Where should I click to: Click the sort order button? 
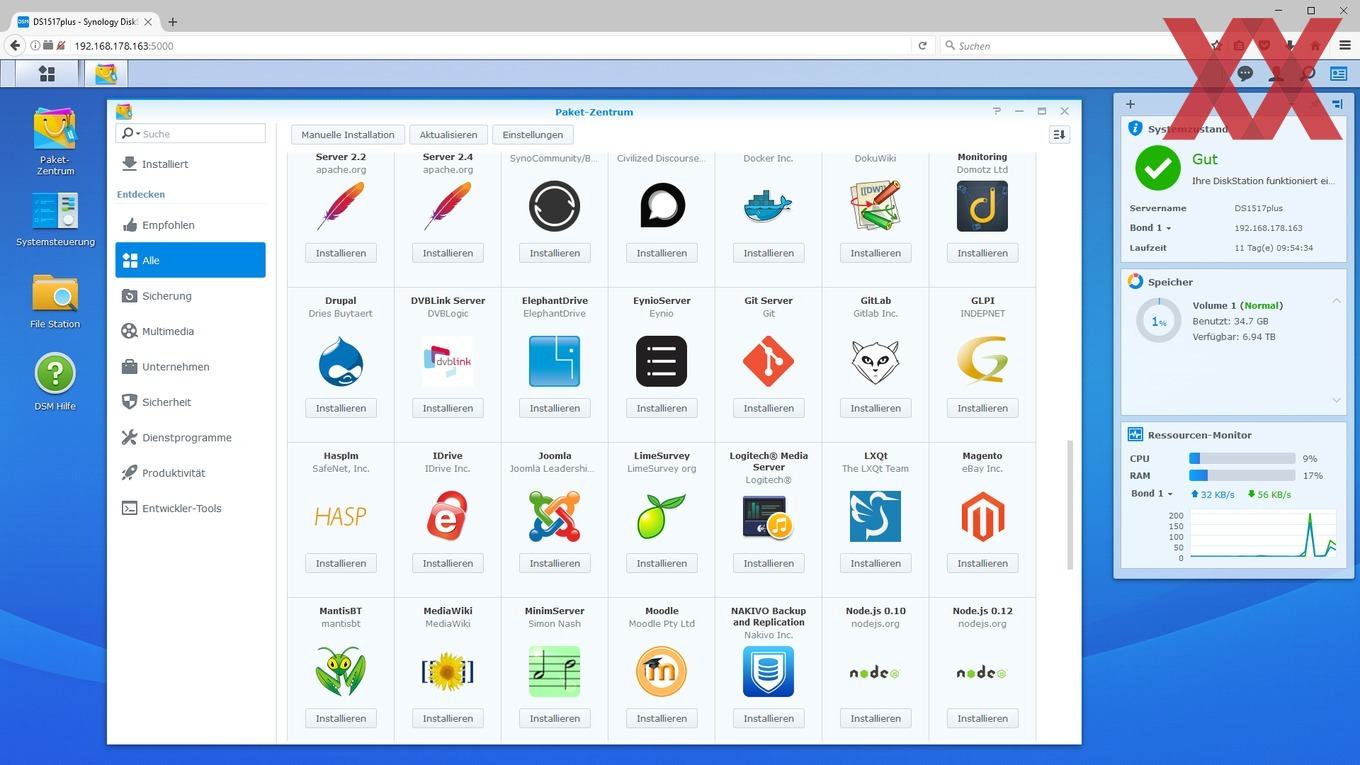click(1059, 134)
